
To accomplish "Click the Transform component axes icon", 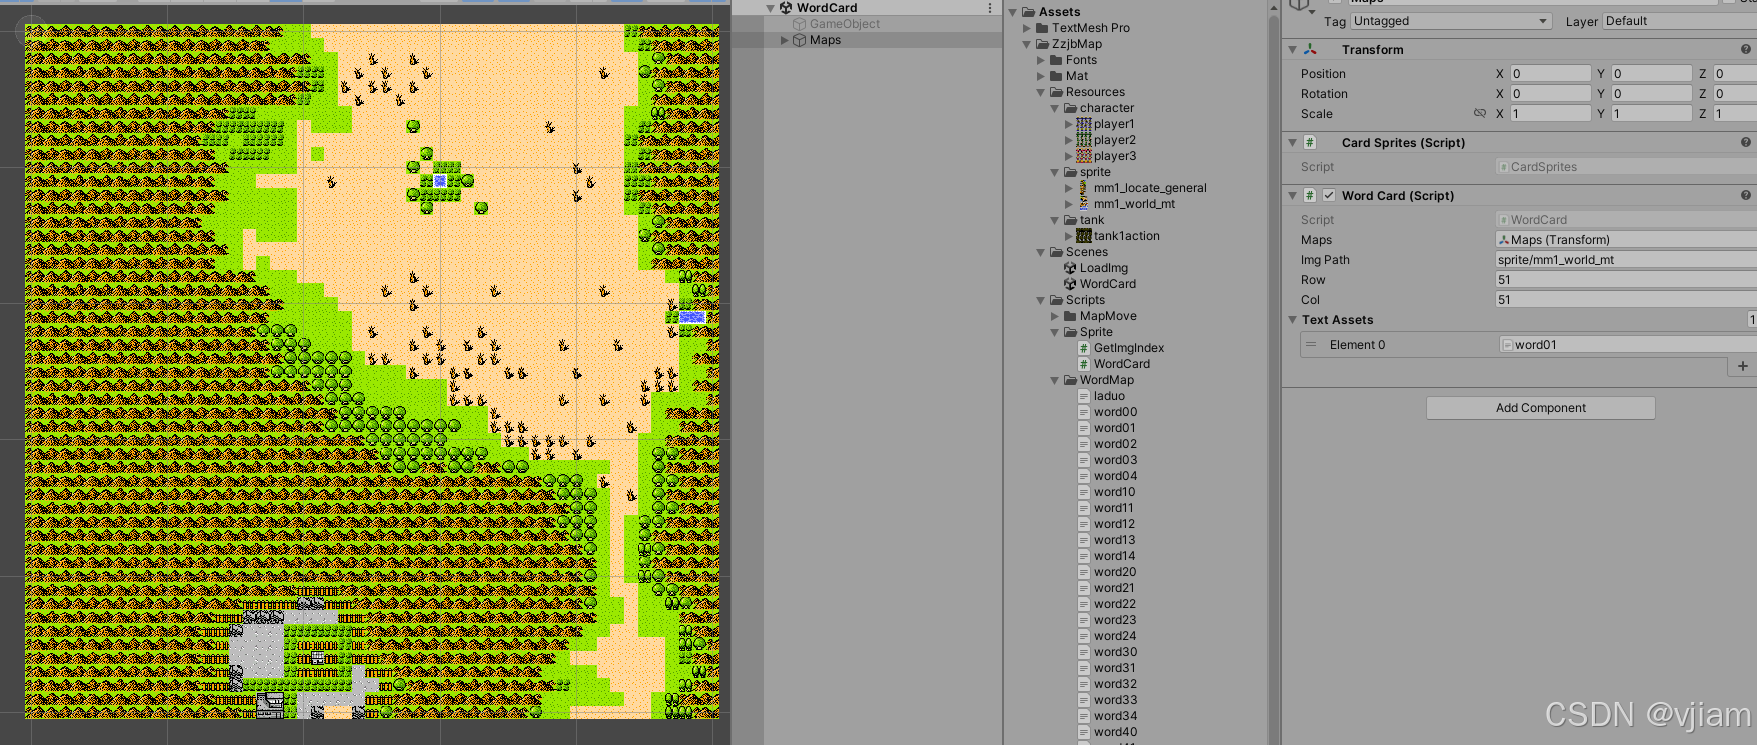I will point(1310,49).
